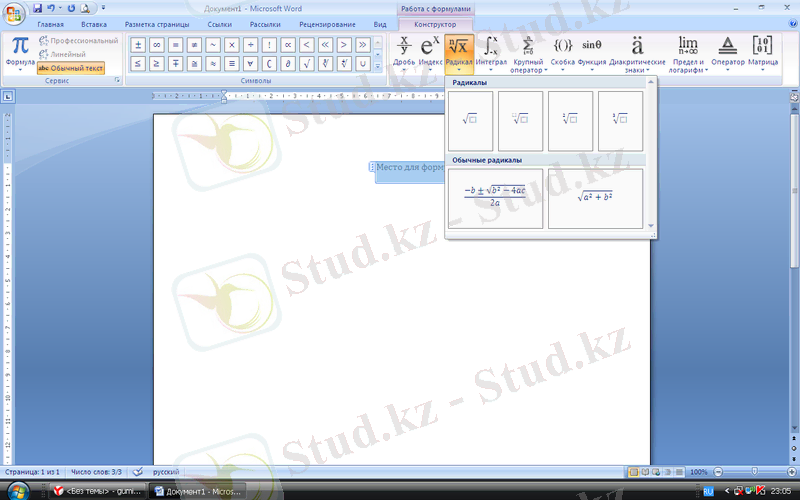Screen dimensions: 800x500
Task: Insert the almost-equal symbol
Action: [x=213, y=64]
